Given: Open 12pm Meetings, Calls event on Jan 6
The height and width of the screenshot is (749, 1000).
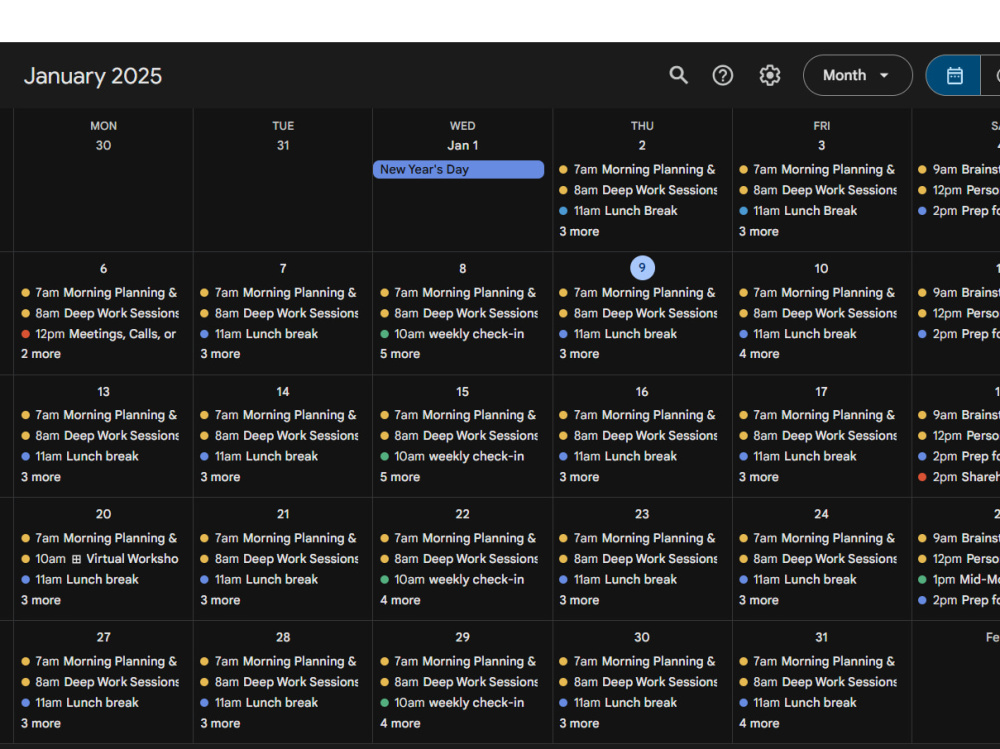Looking at the screenshot, I should 99,334.
